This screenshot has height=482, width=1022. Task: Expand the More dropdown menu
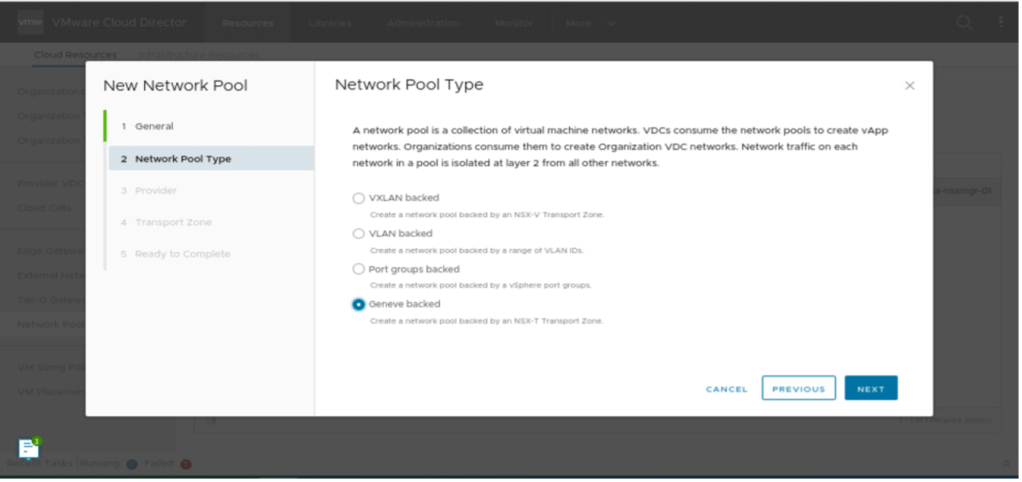pyautogui.click(x=590, y=22)
